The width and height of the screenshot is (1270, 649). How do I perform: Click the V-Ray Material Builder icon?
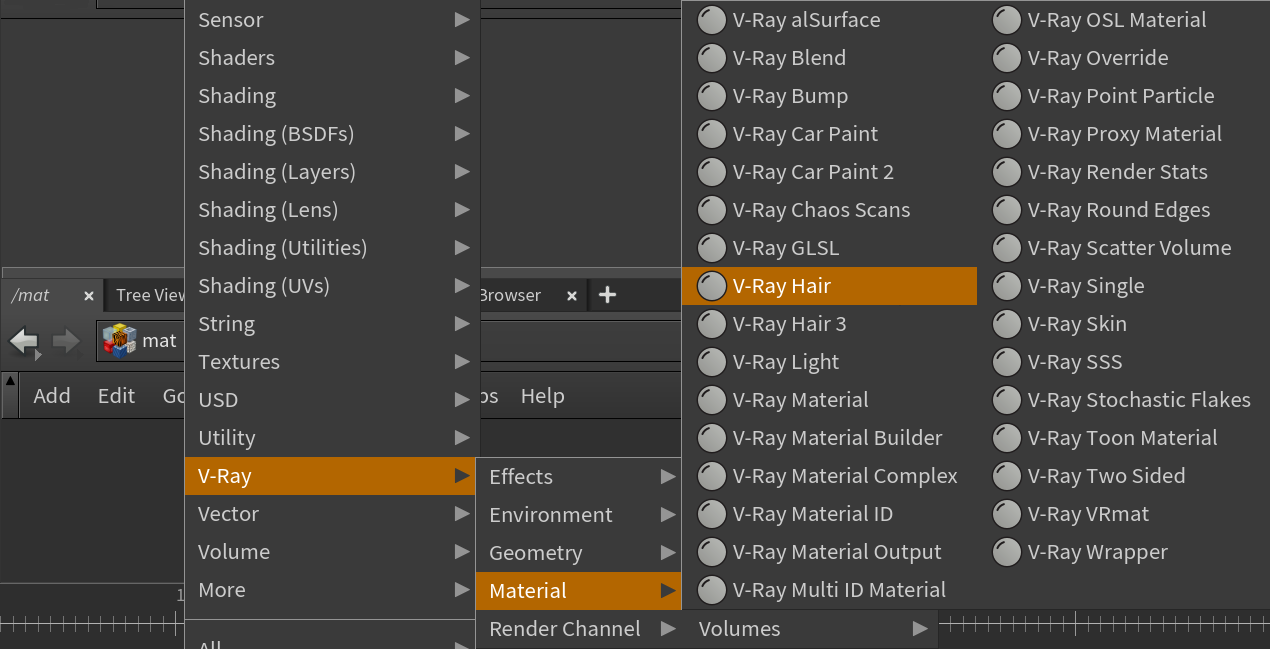point(711,438)
